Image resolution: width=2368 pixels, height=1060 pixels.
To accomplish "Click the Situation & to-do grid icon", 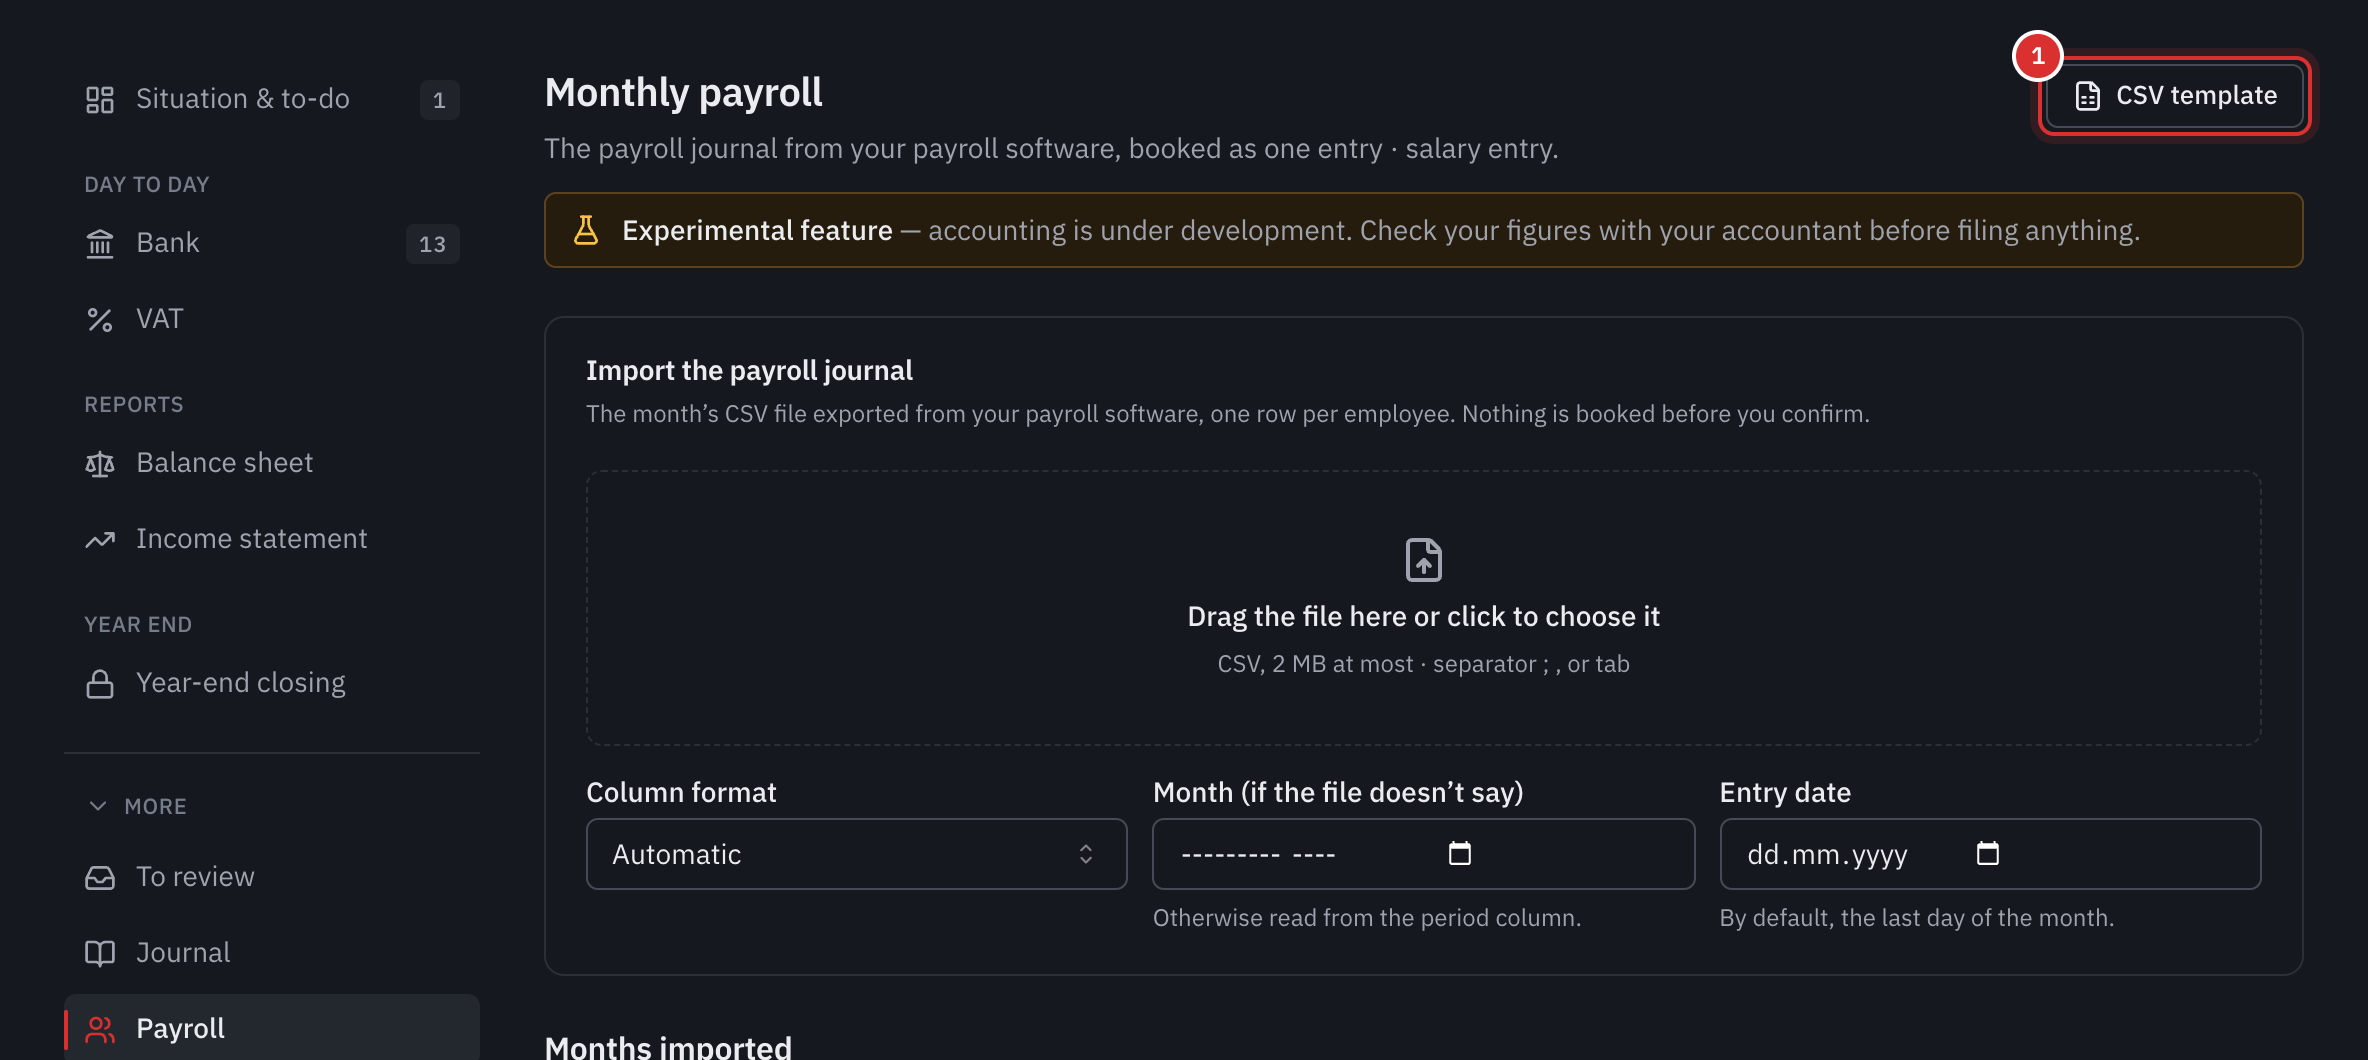I will pos(100,99).
